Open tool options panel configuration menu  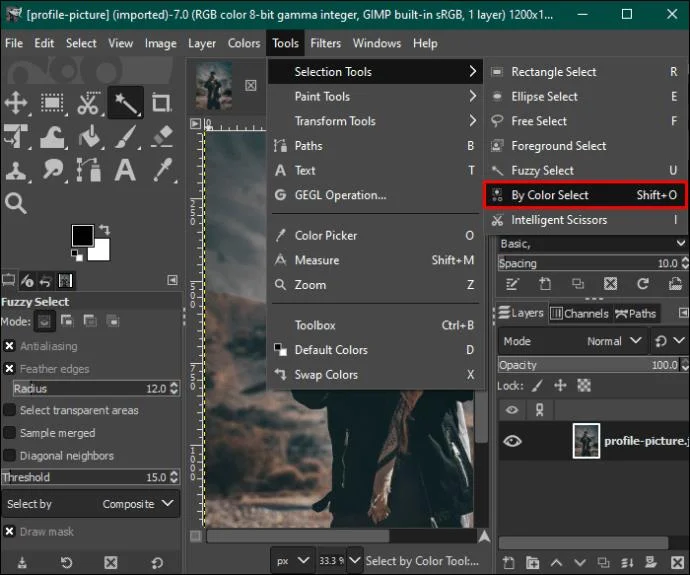tap(172, 280)
